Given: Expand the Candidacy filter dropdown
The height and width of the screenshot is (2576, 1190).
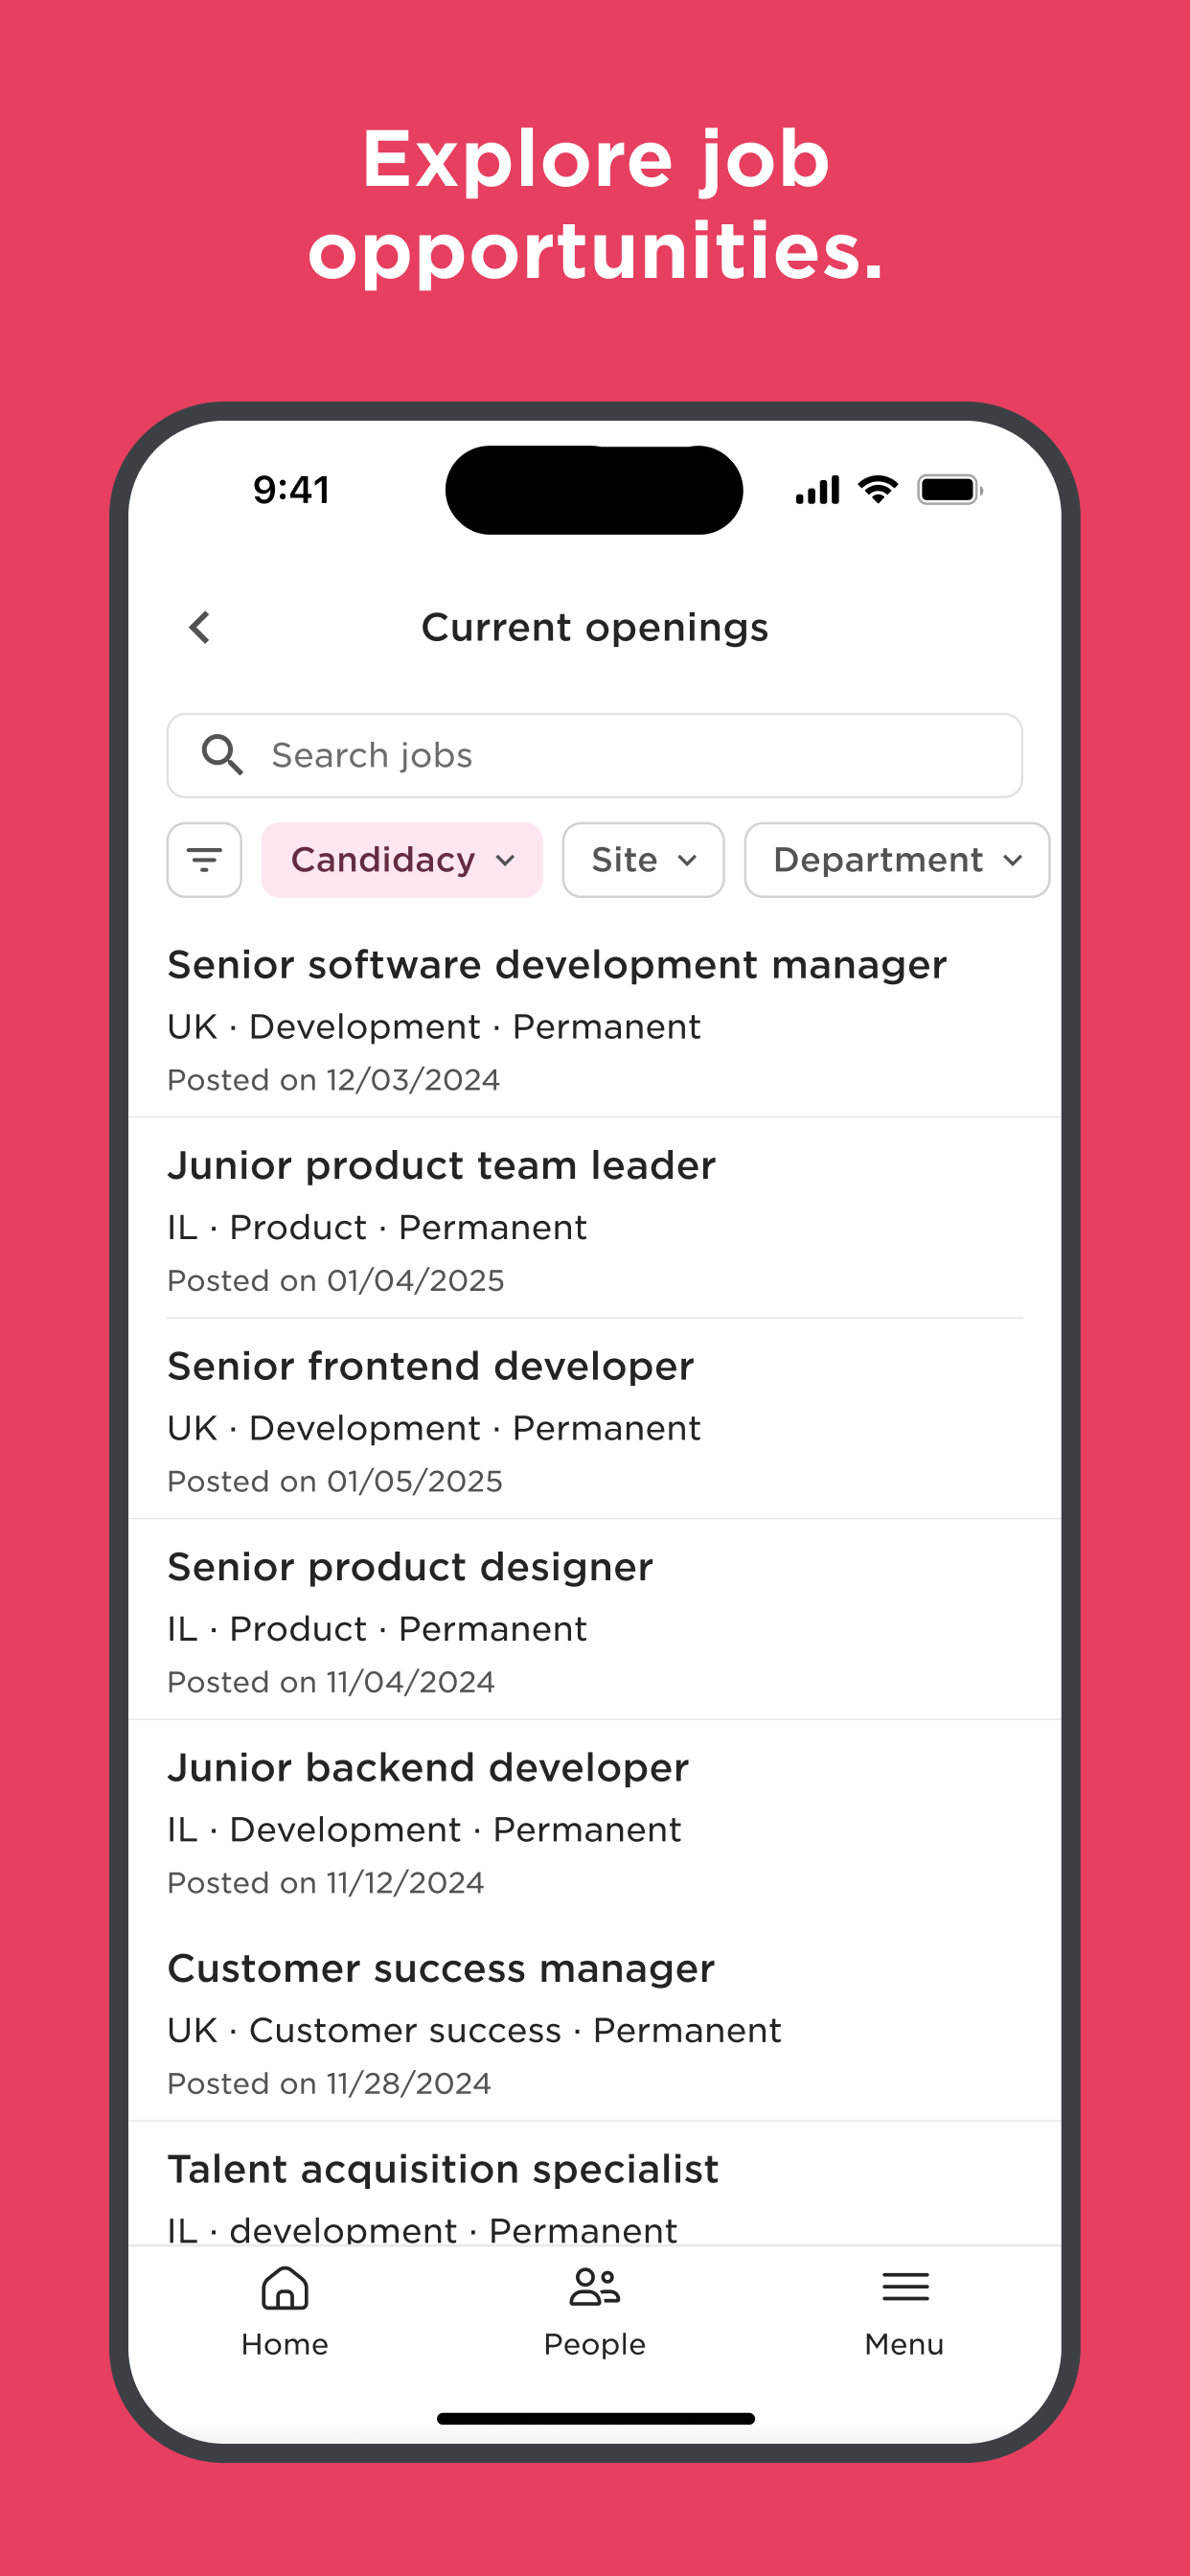Looking at the screenshot, I should (402, 860).
